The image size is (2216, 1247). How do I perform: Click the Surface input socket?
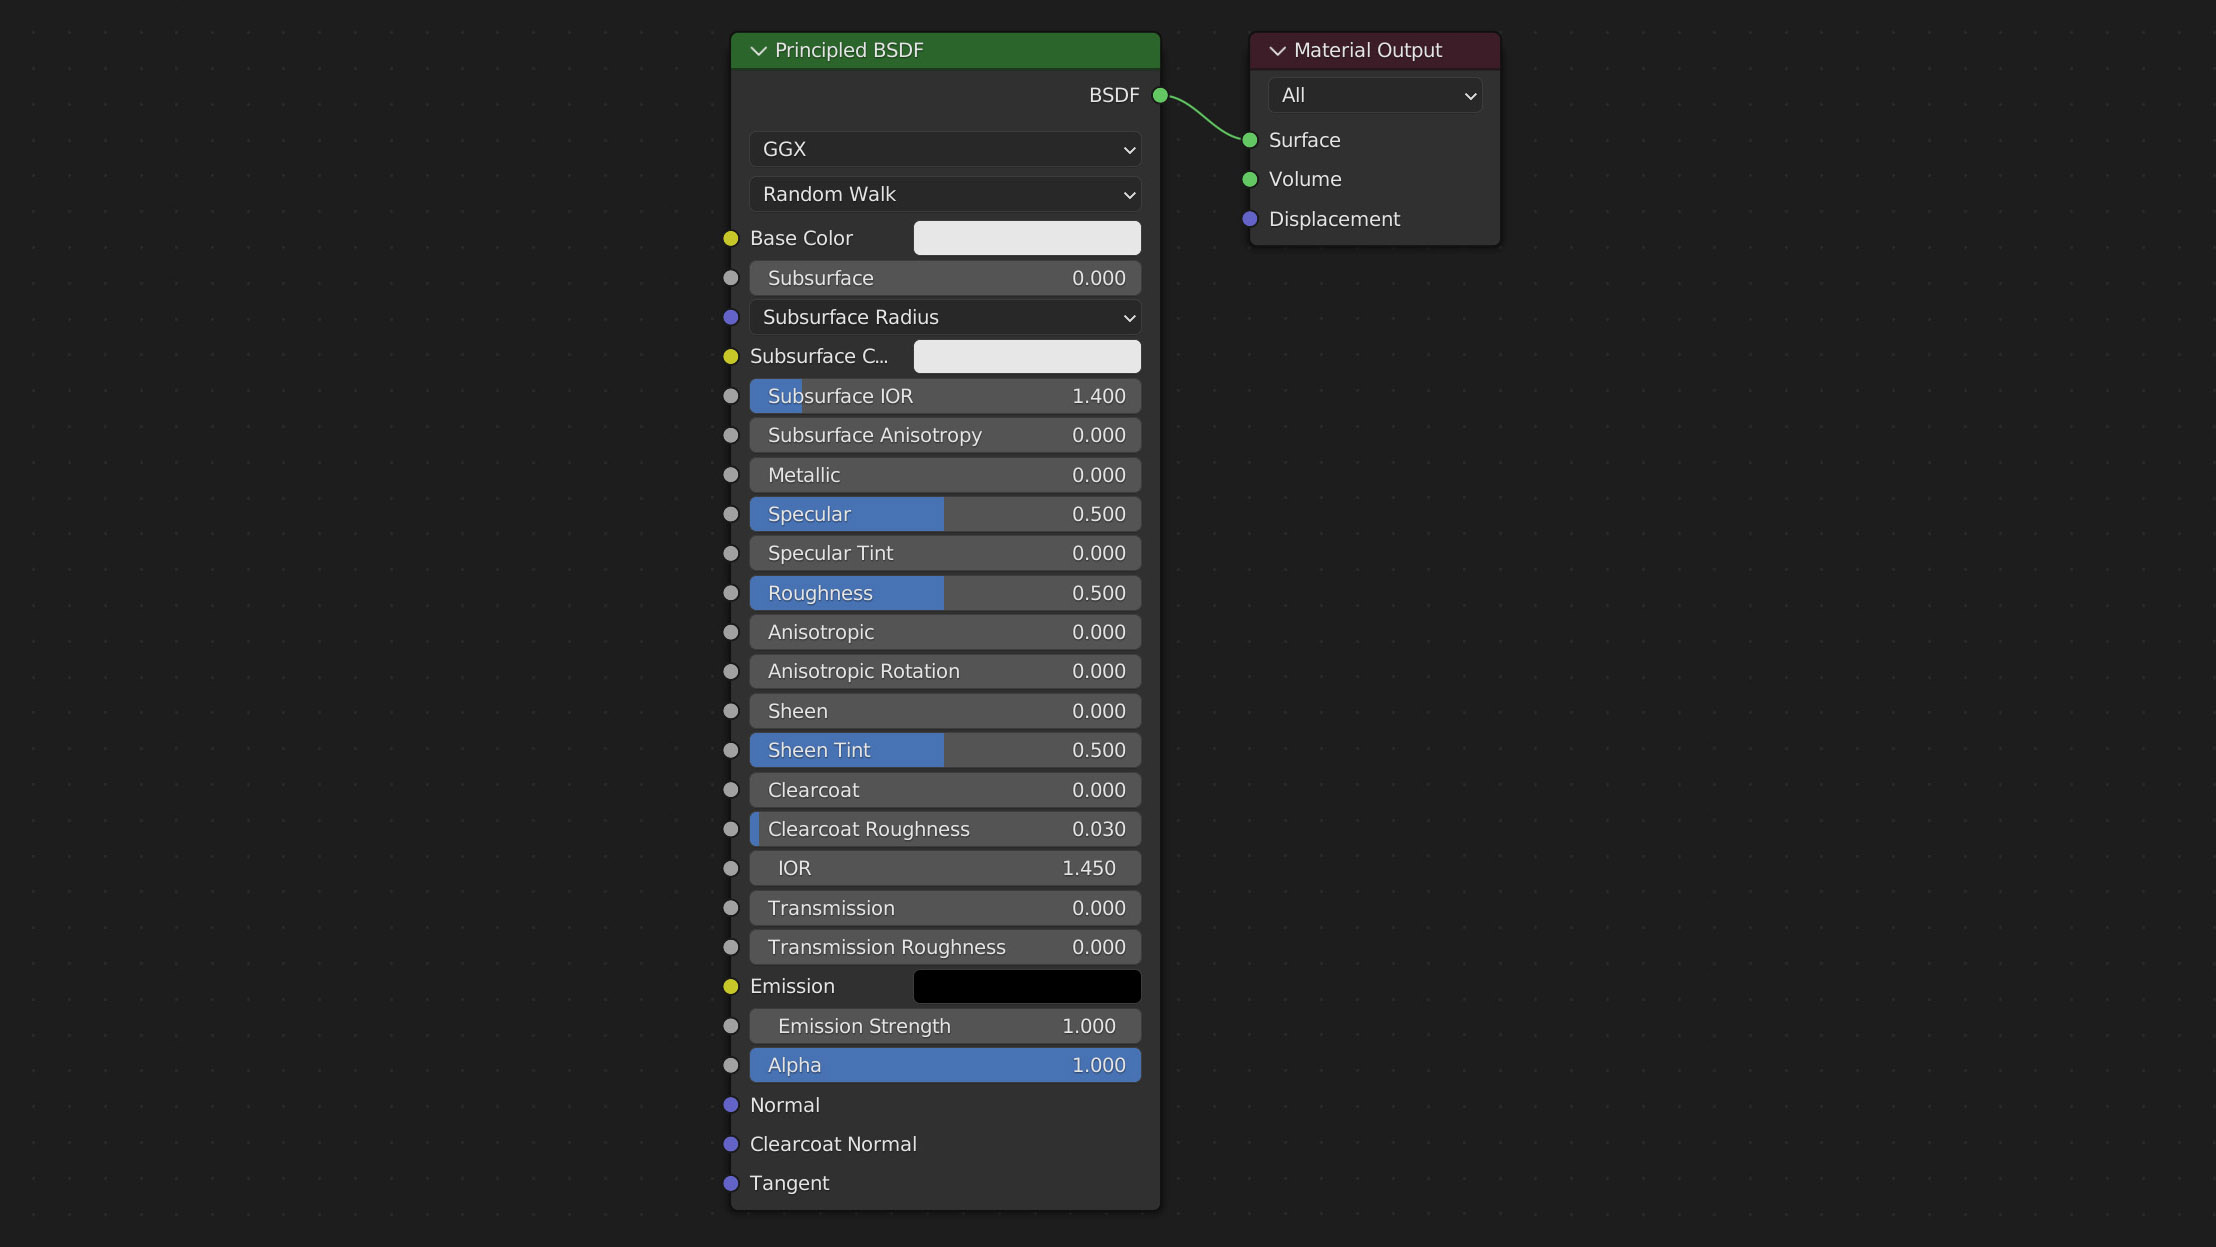tap(1250, 140)
